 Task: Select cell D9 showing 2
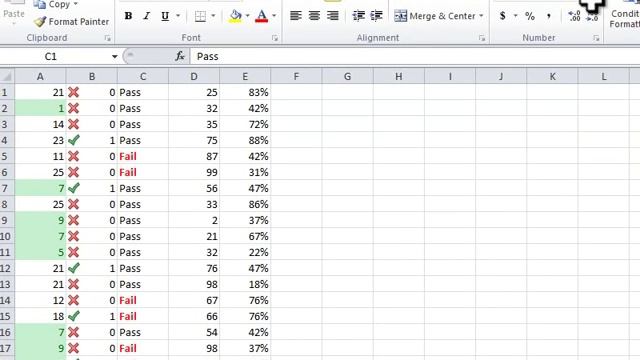194,220
